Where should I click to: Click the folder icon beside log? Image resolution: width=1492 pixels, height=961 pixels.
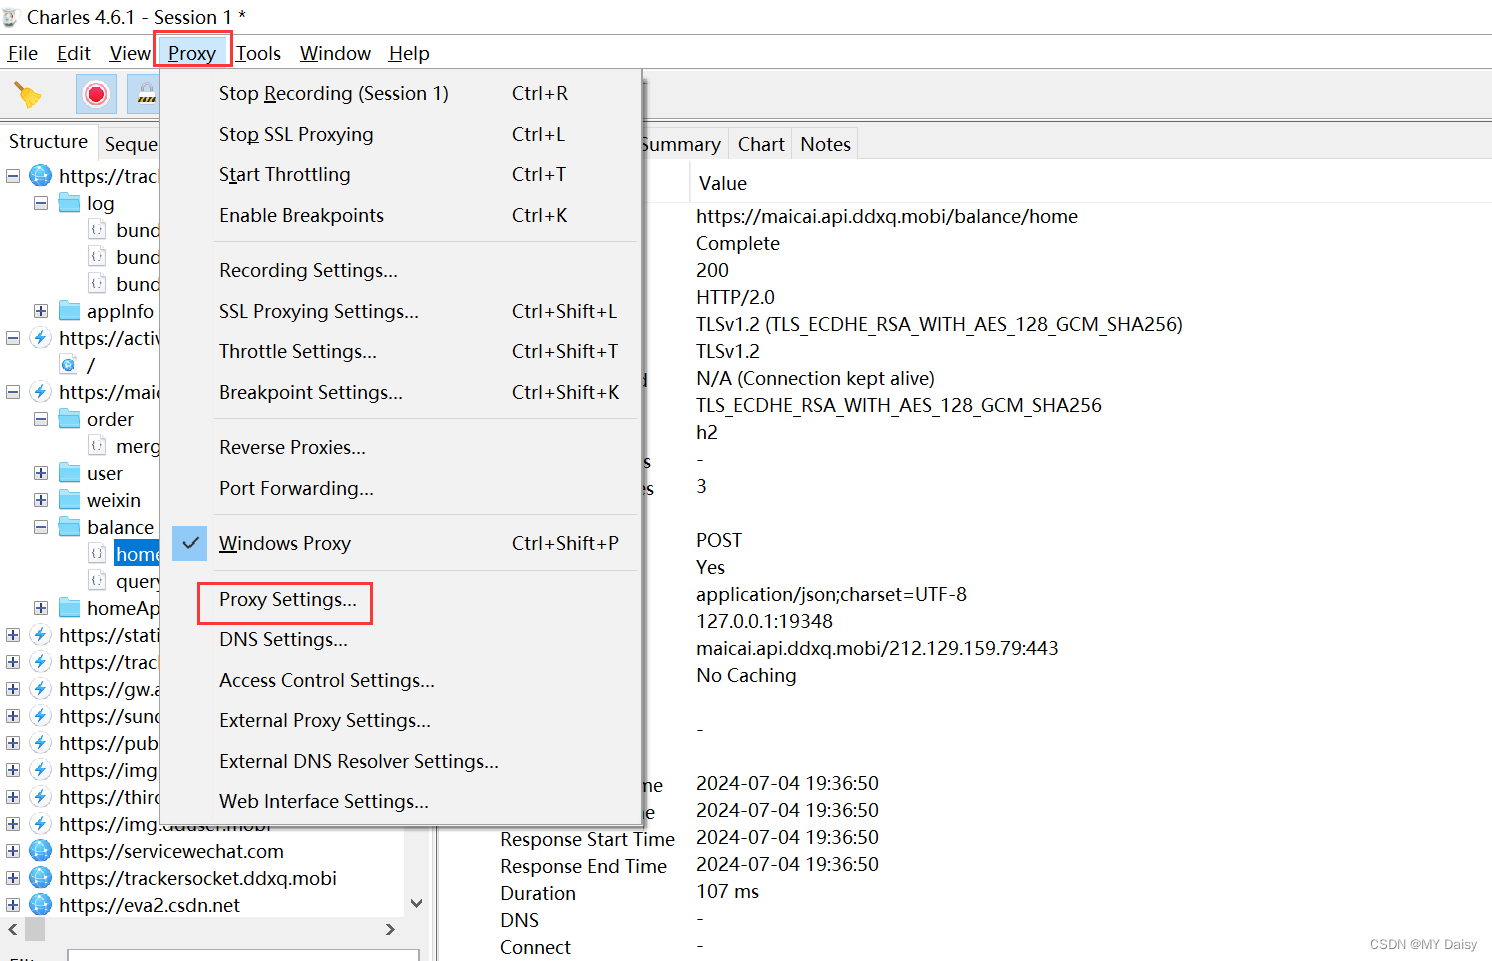[69, 203]
